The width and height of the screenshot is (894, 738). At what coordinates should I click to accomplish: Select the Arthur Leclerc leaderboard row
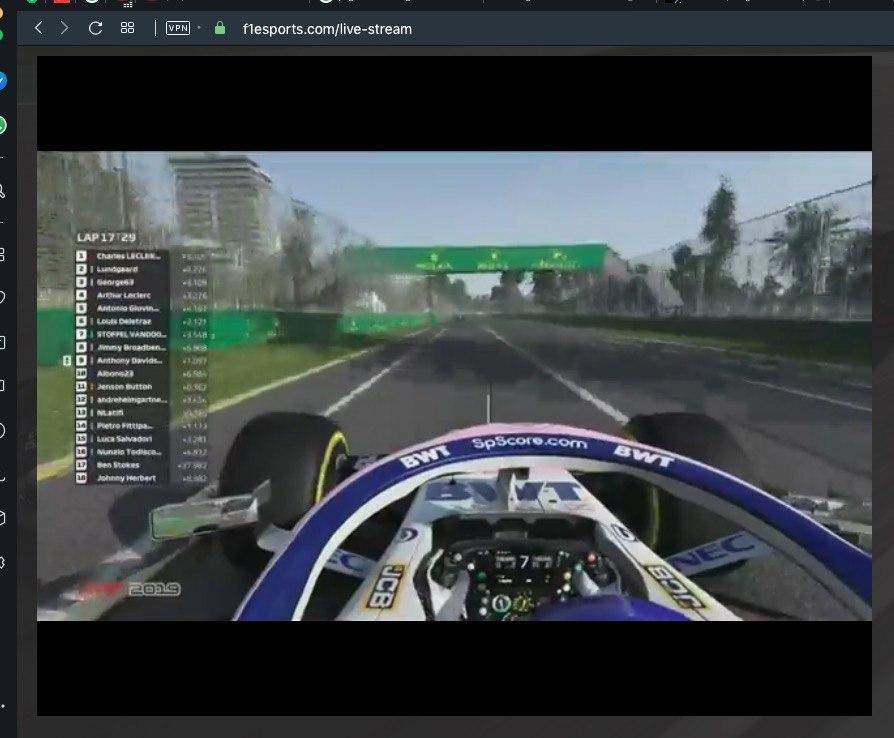[141, 295]
